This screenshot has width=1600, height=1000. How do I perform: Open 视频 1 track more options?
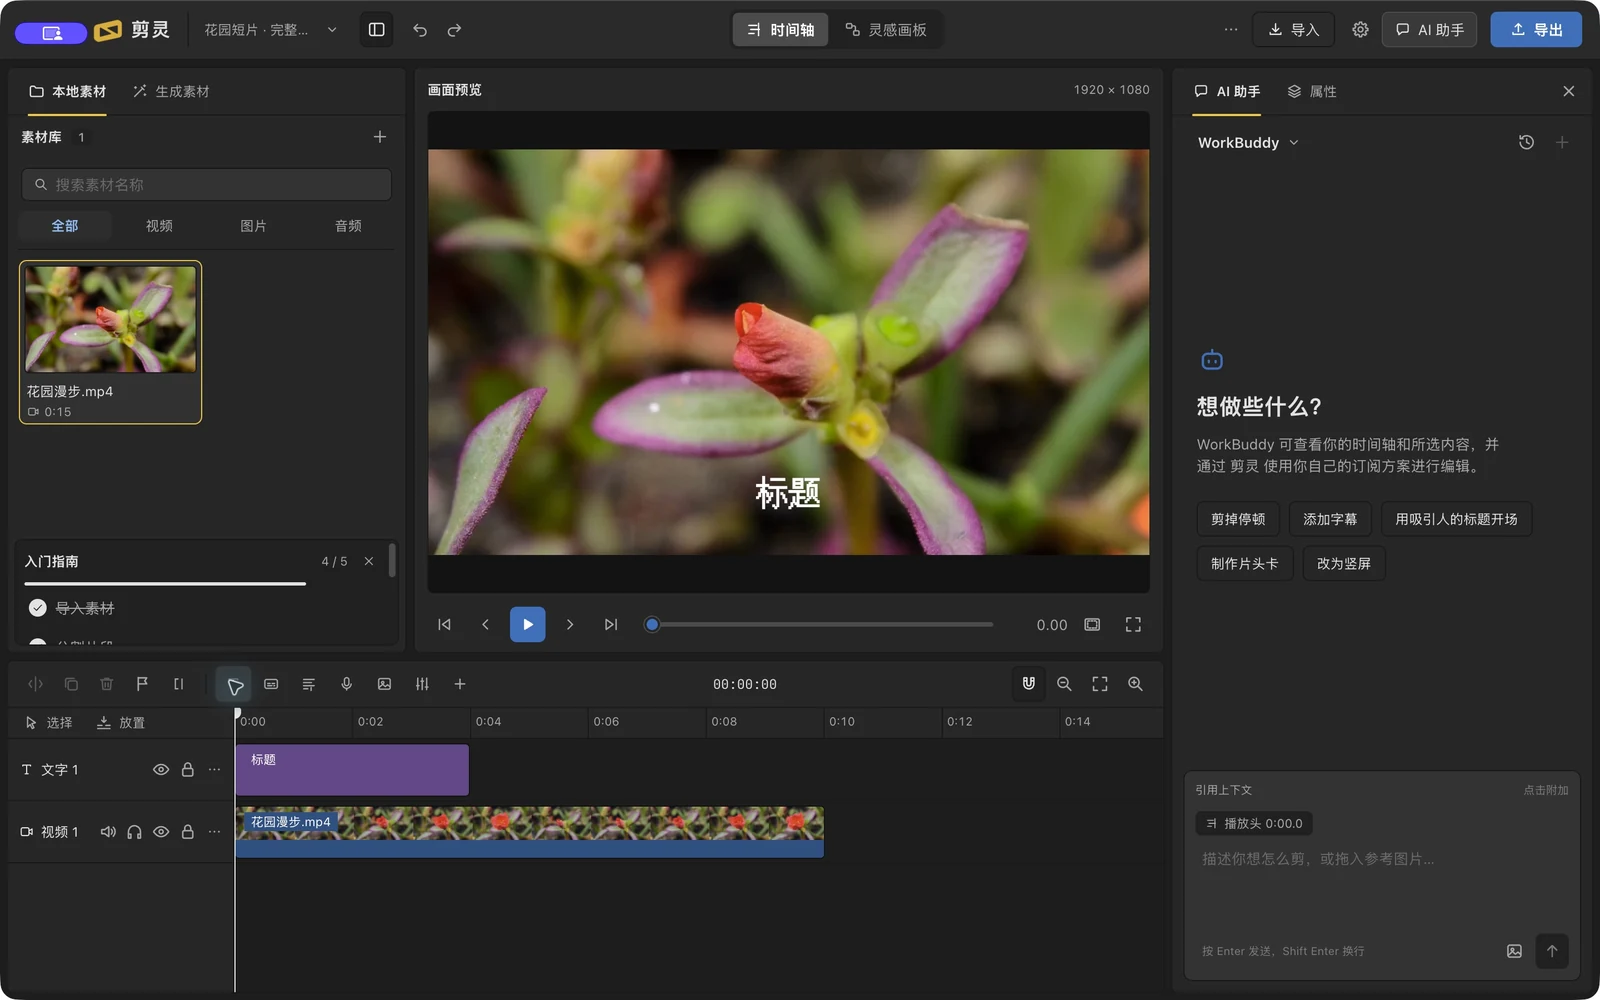[214, 832]
